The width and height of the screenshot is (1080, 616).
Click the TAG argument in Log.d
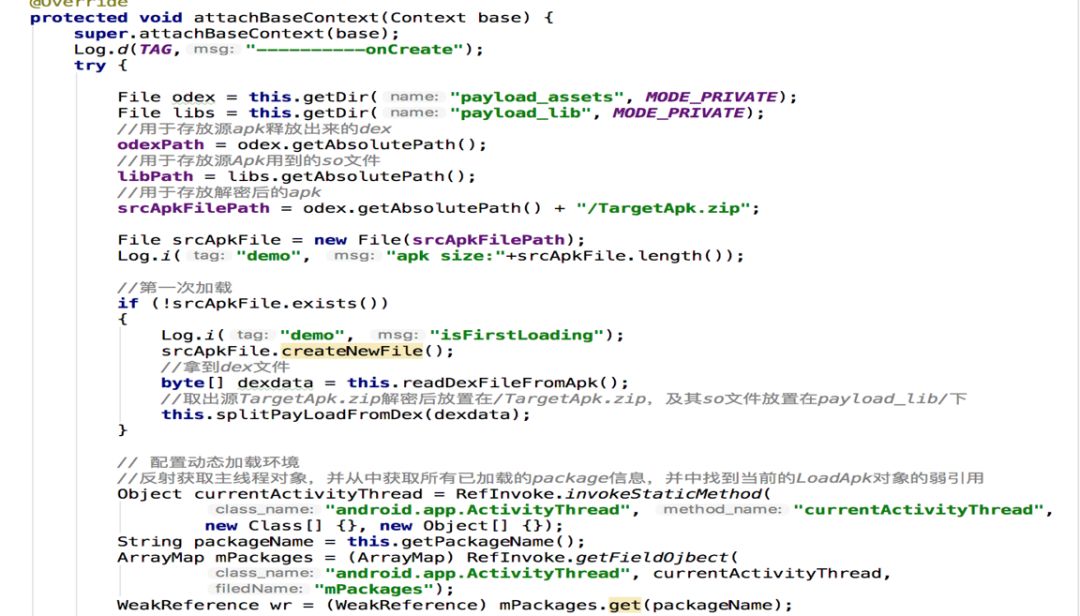click(x=156, y=50)
